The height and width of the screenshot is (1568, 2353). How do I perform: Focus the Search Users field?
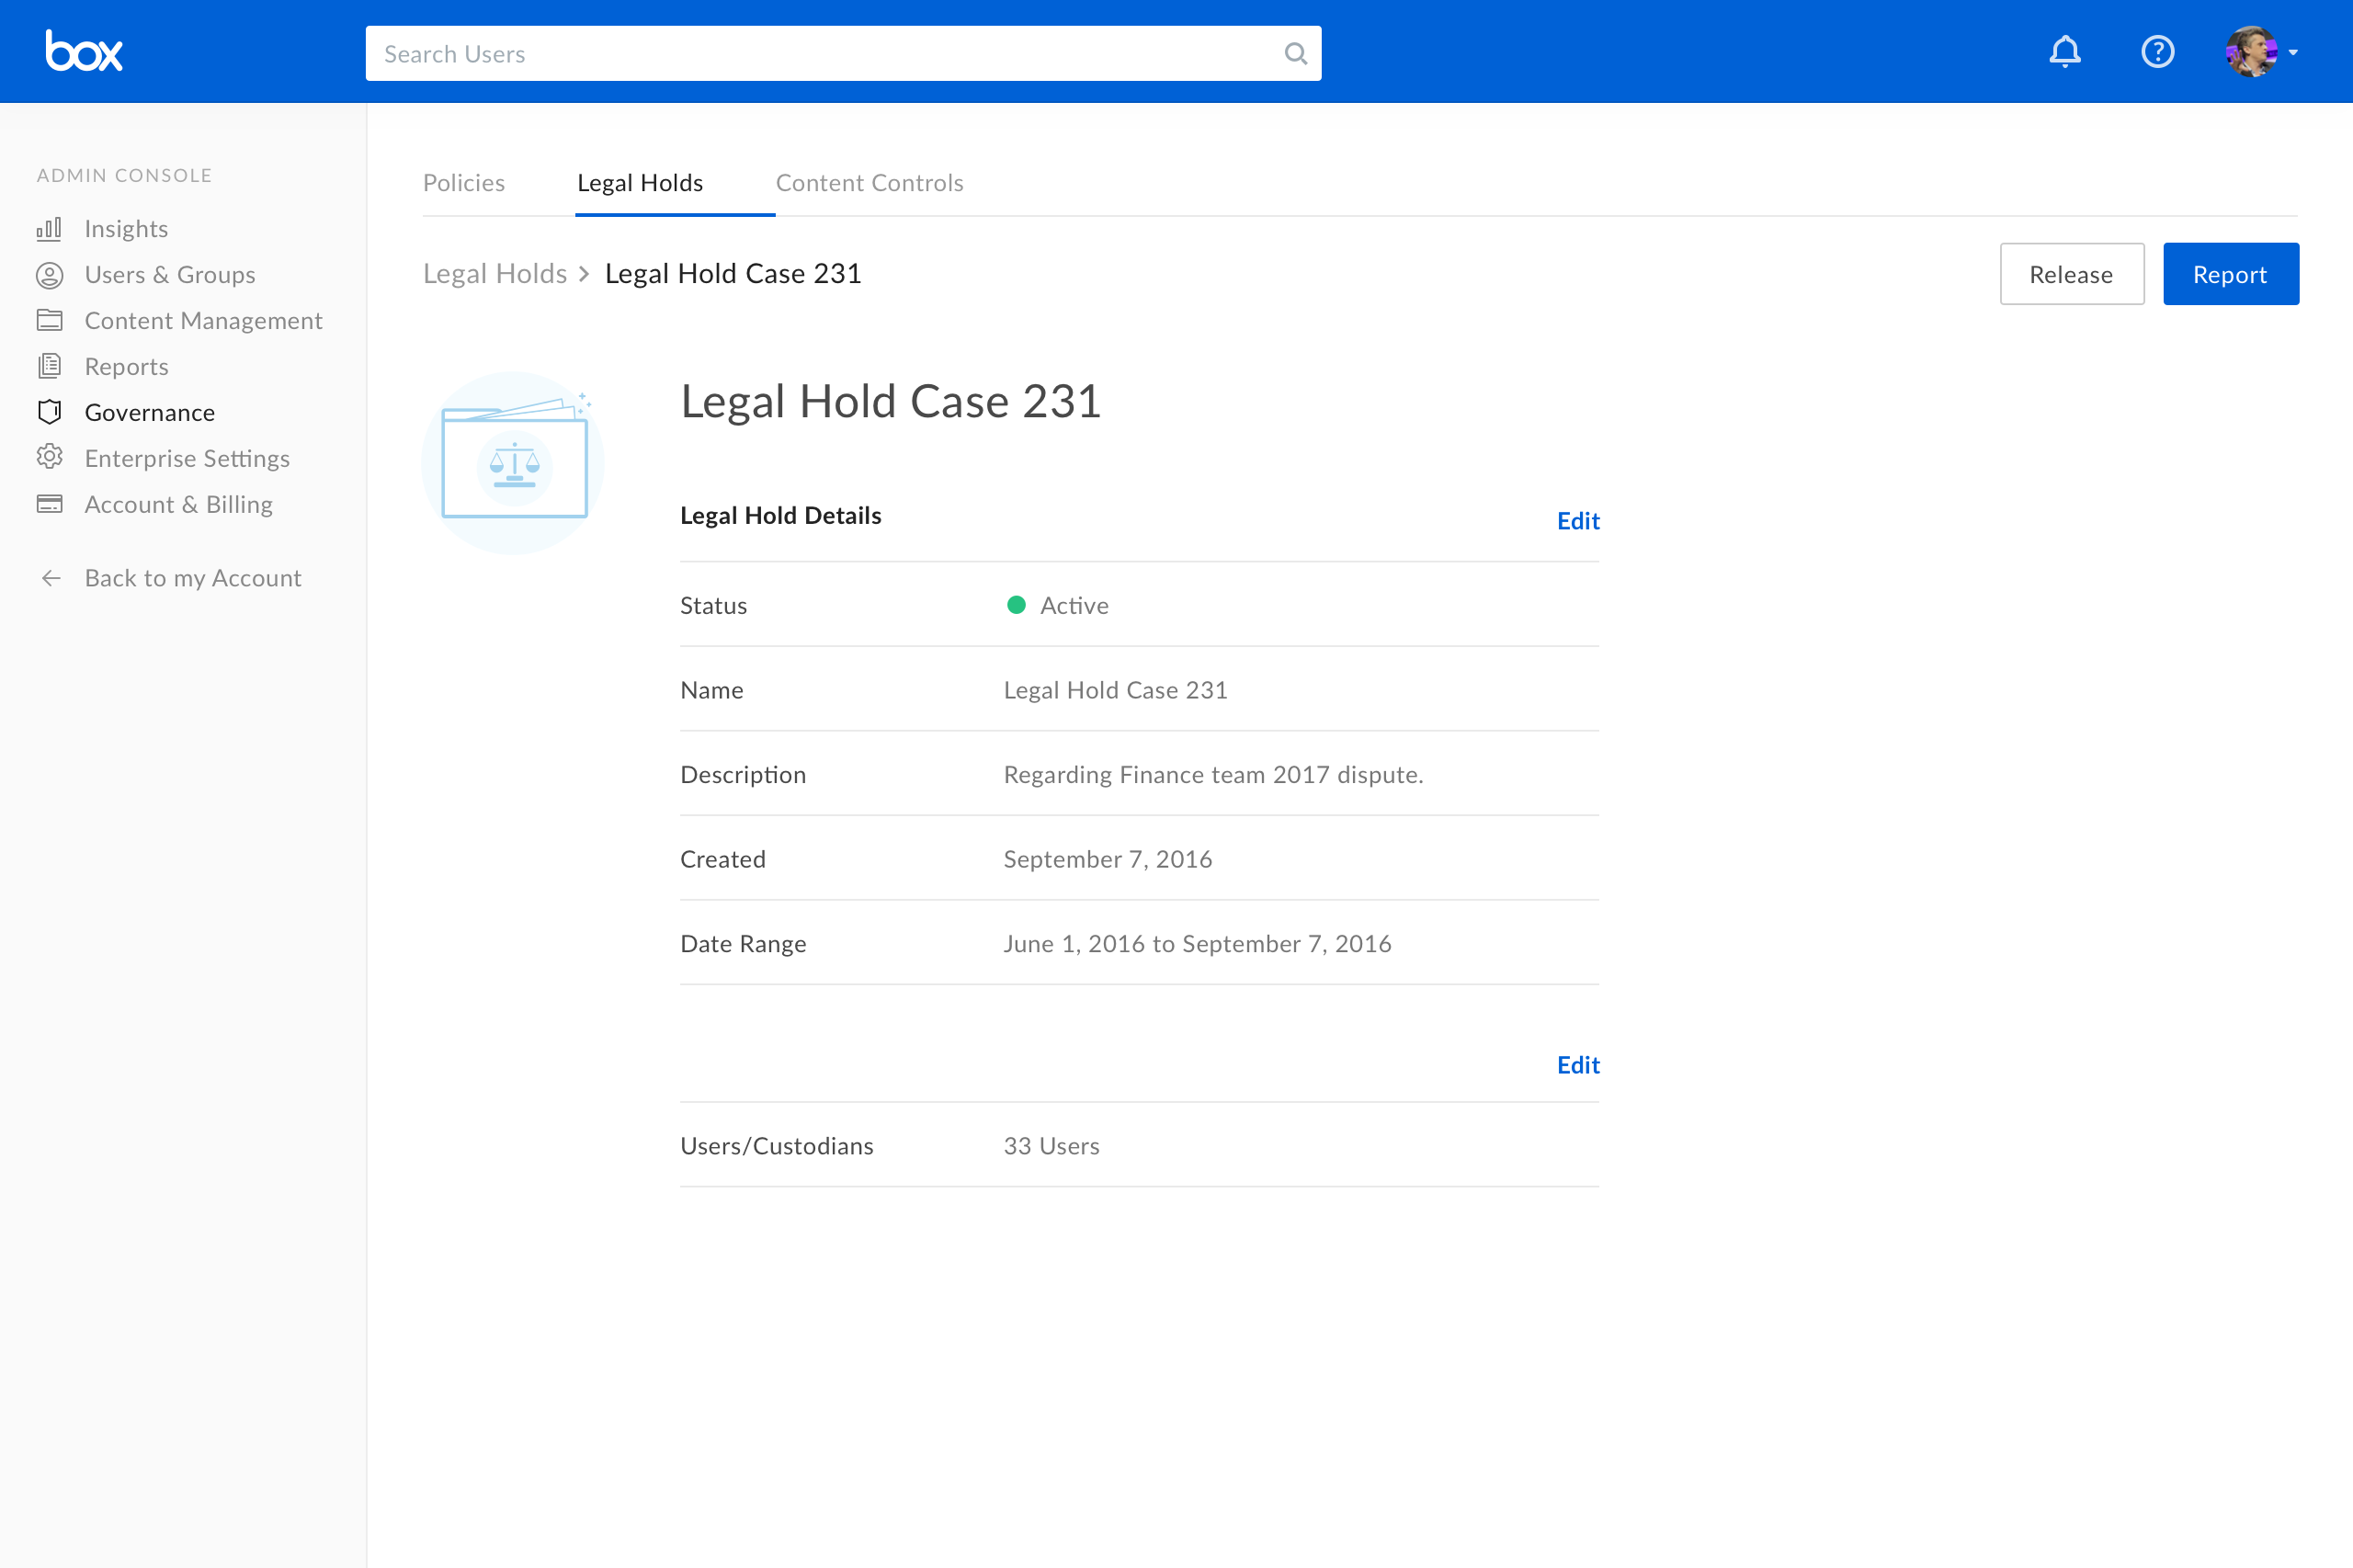tap(820, 54)
